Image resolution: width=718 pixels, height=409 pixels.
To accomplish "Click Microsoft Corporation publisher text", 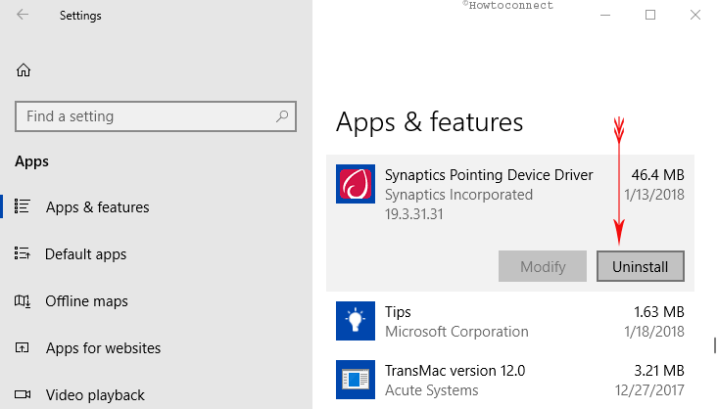I will [457, 332].
